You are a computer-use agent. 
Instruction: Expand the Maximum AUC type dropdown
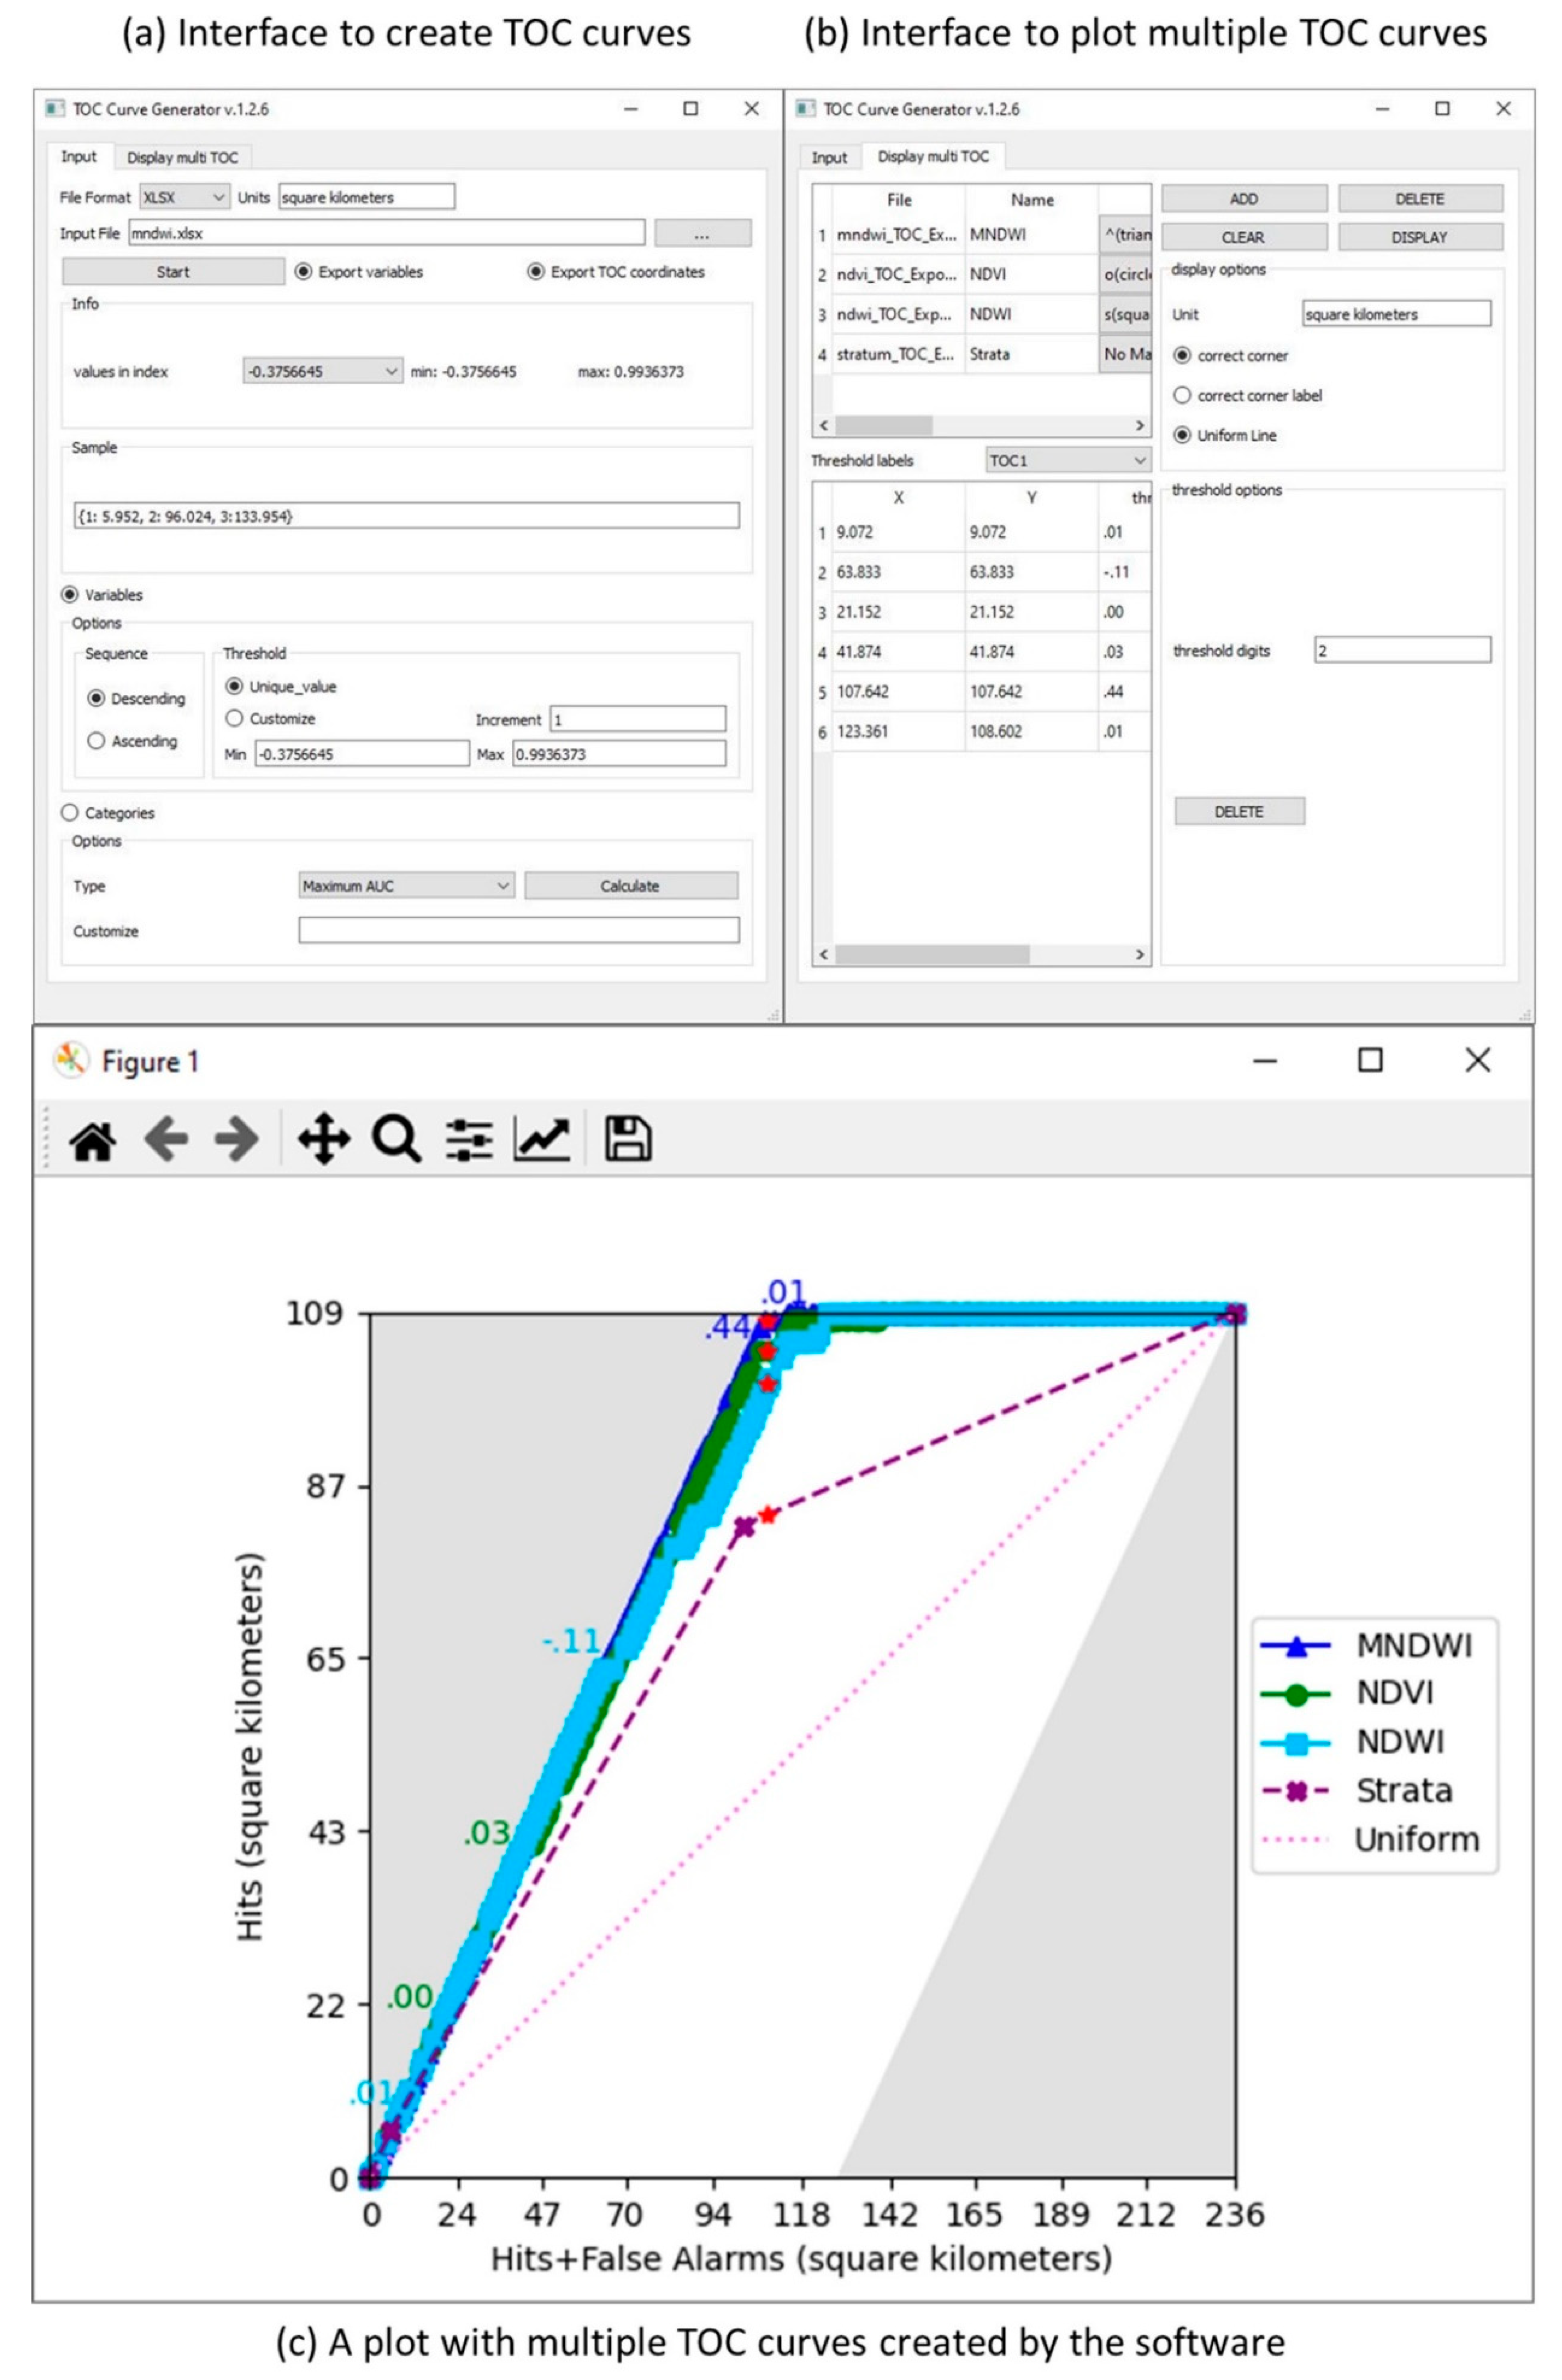coord(406,886)
